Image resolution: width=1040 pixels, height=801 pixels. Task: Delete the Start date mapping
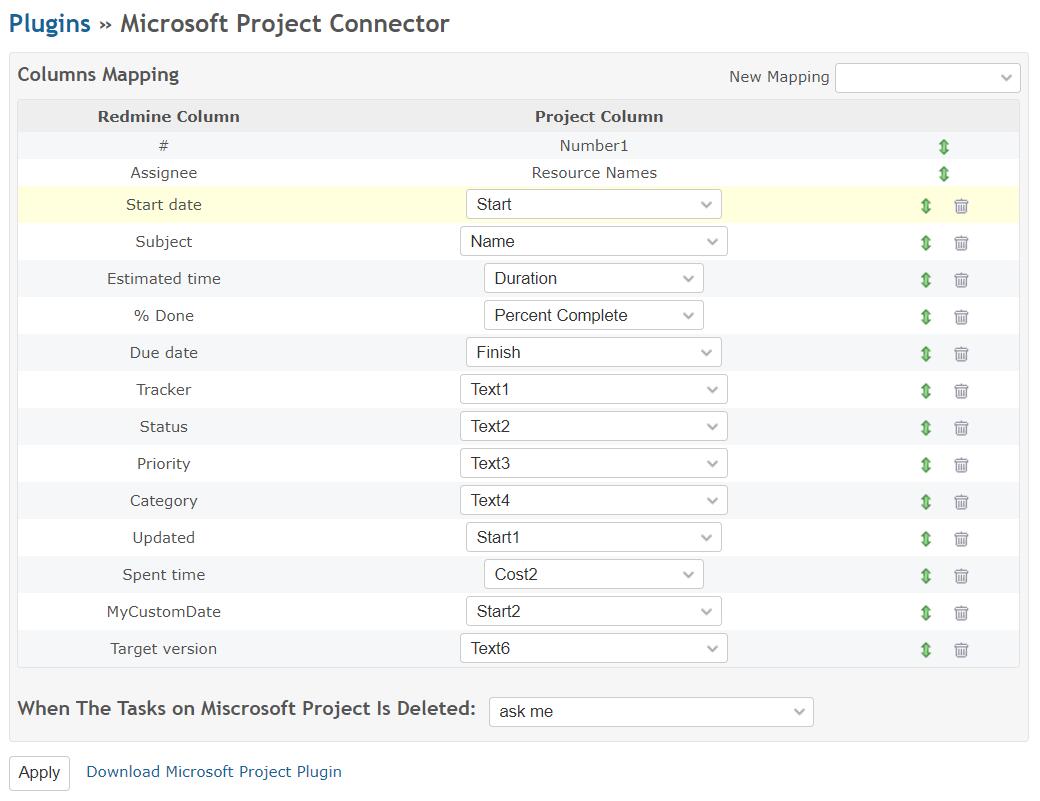[x=961, y=206]
